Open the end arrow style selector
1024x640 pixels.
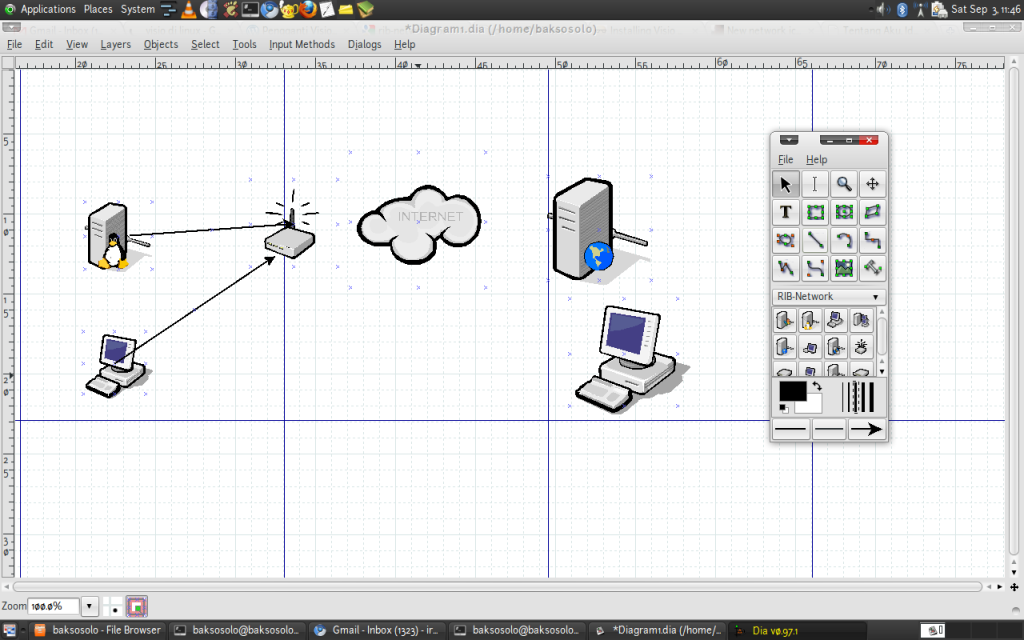867,430
